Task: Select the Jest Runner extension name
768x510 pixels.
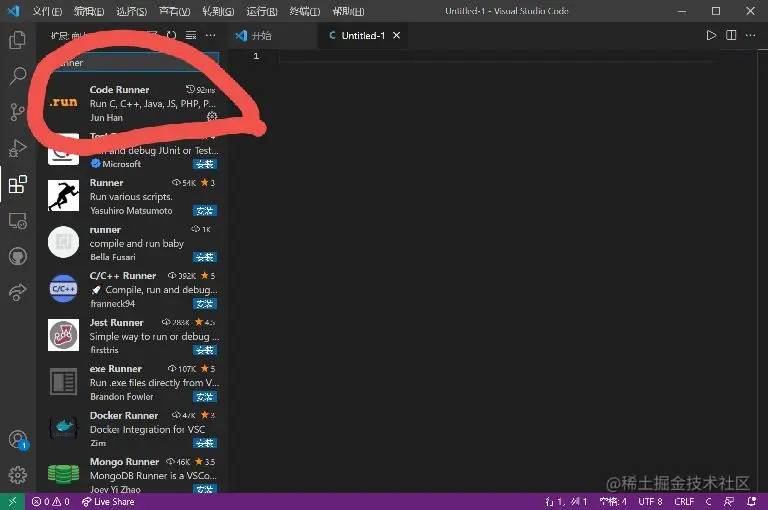Action: tap(117, 322)
